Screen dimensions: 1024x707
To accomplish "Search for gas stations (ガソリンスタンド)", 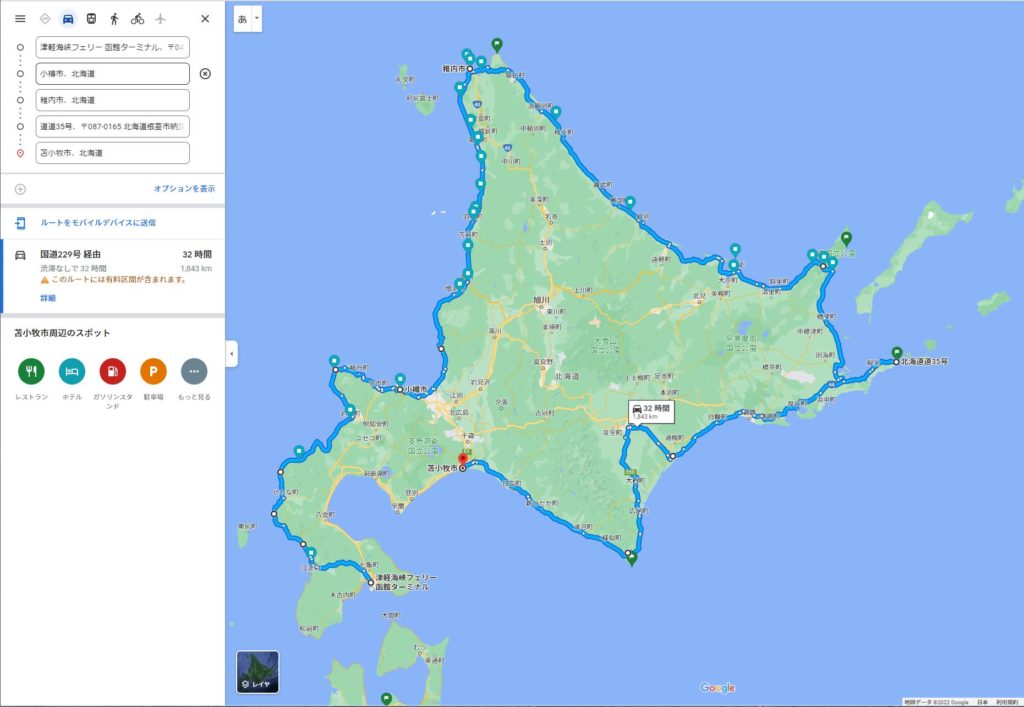I will click(113, 371).
